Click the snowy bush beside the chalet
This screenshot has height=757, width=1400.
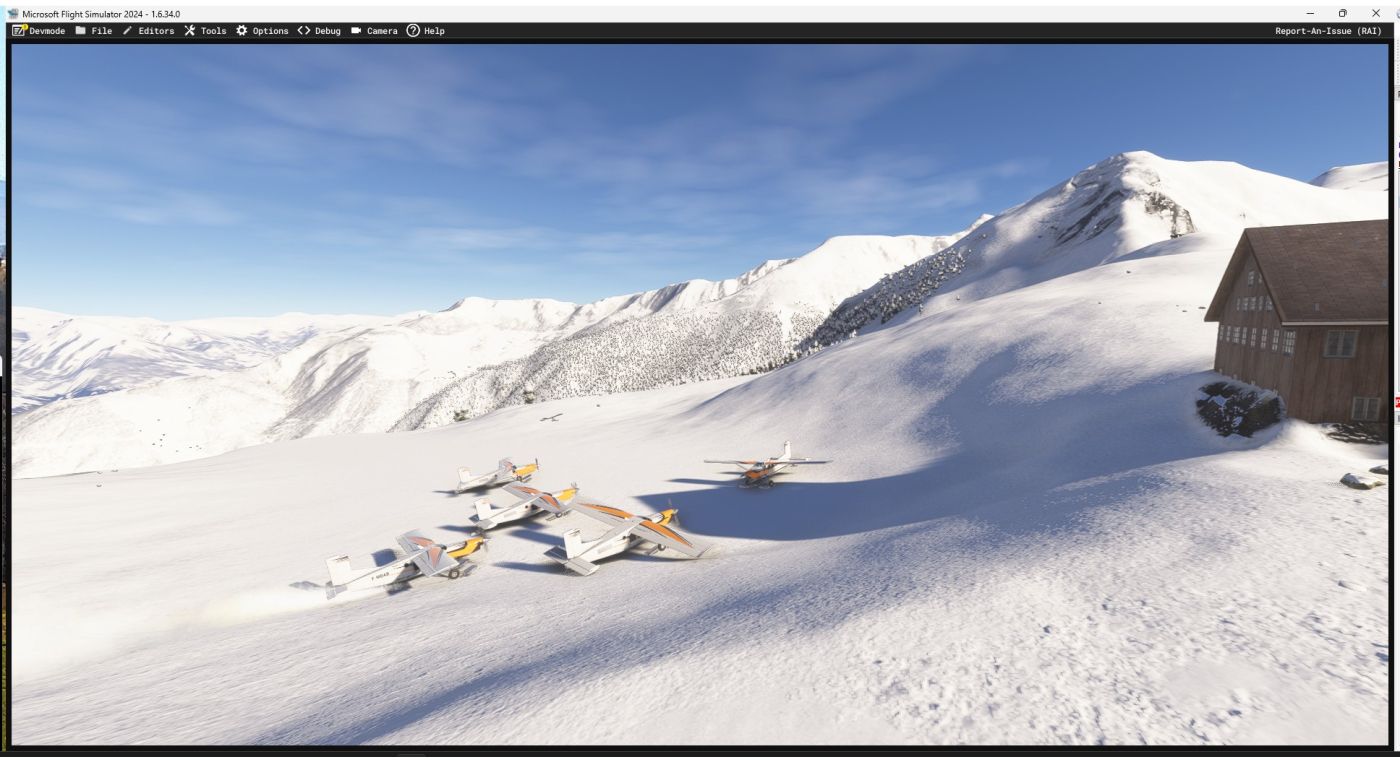(1239, 408)
